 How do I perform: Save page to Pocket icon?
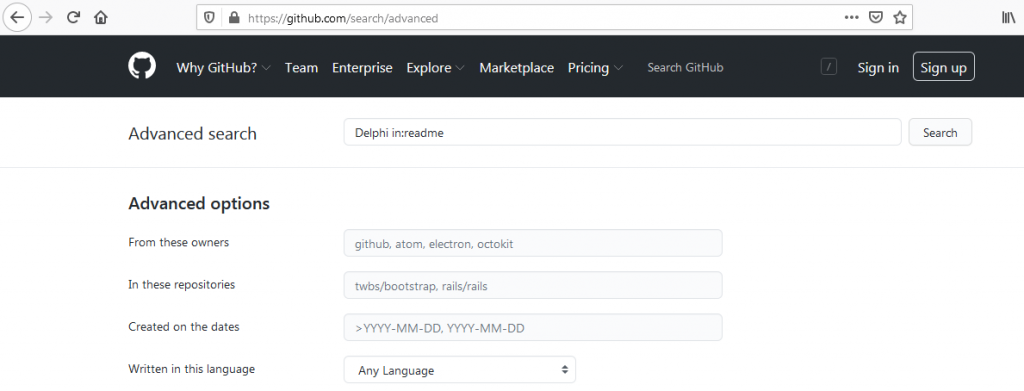coord(876,18)
